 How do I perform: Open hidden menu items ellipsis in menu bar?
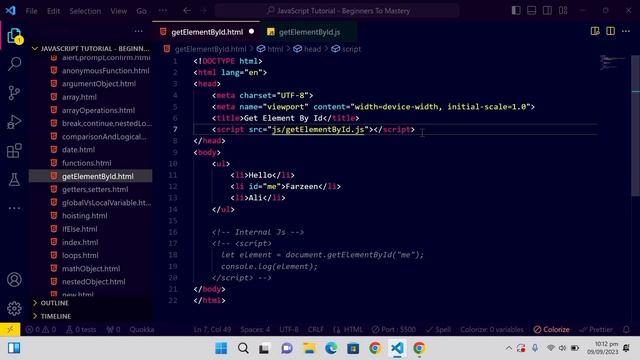pyautogui.click(x=162, y=11)
